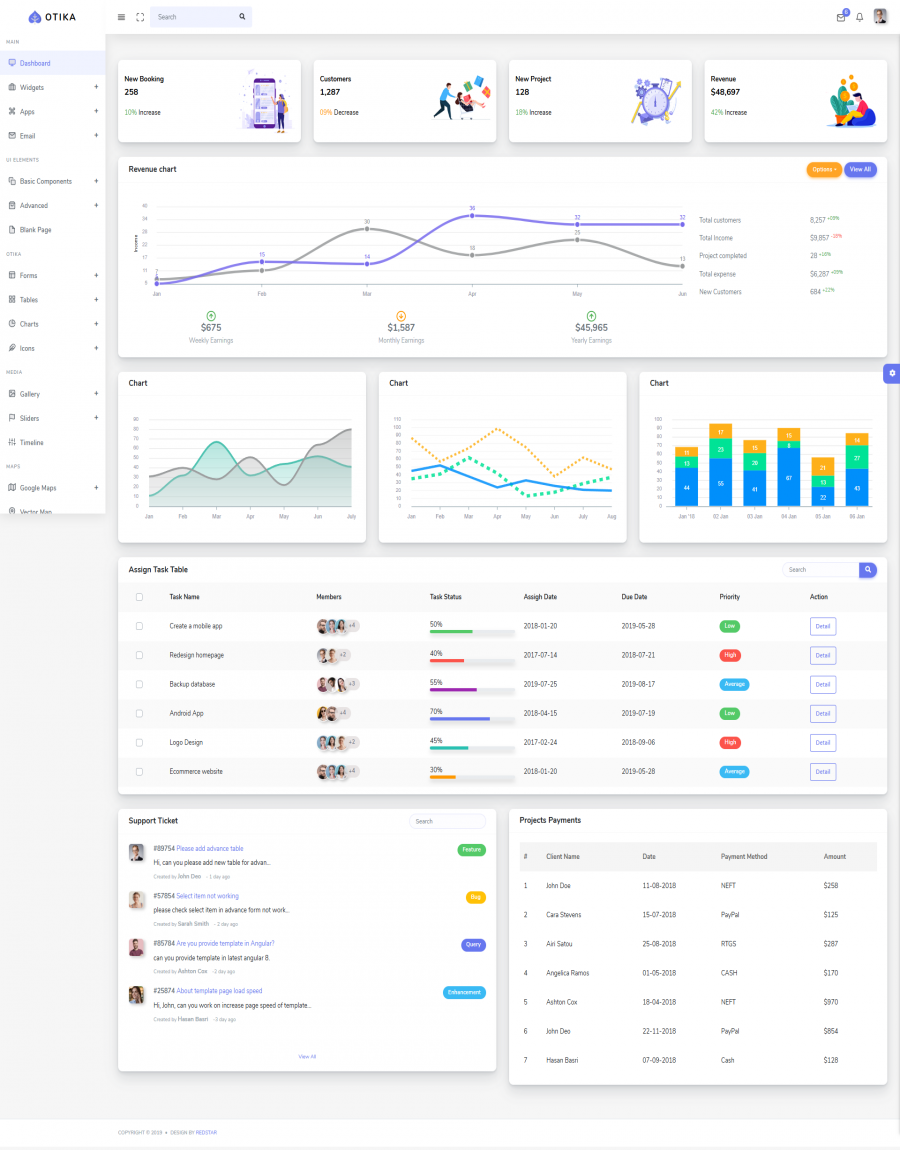
Task: Open the Detail button for Redesign homepage
Action: tap(823, 656)
